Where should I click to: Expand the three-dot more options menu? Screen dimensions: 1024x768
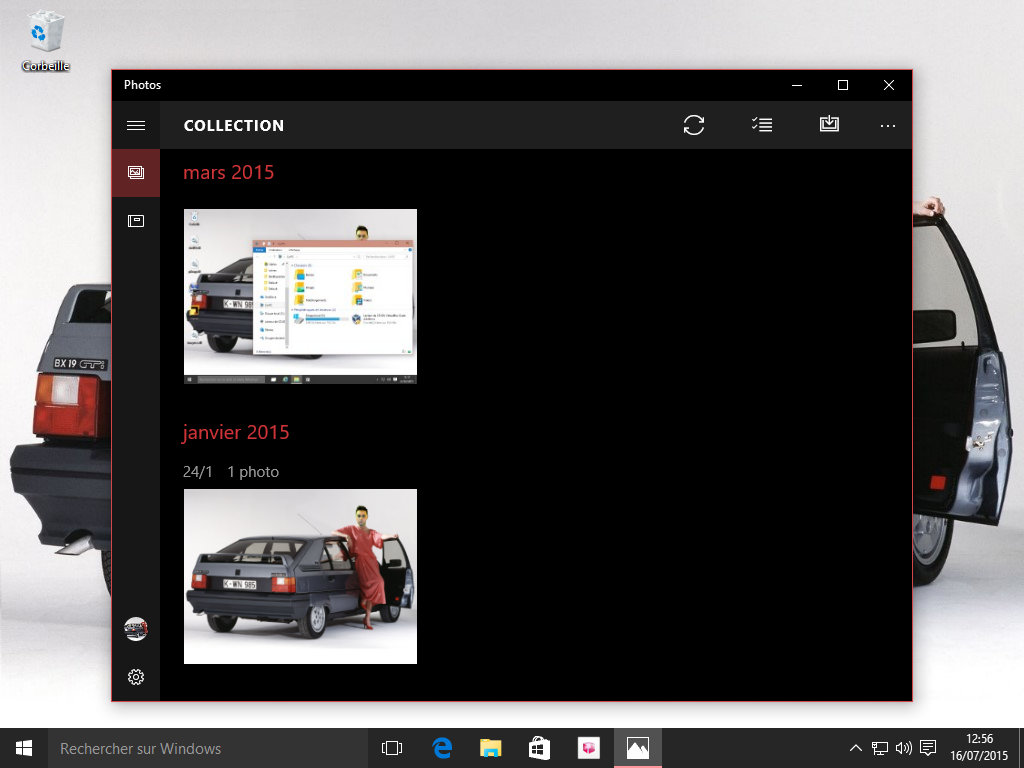888,126
